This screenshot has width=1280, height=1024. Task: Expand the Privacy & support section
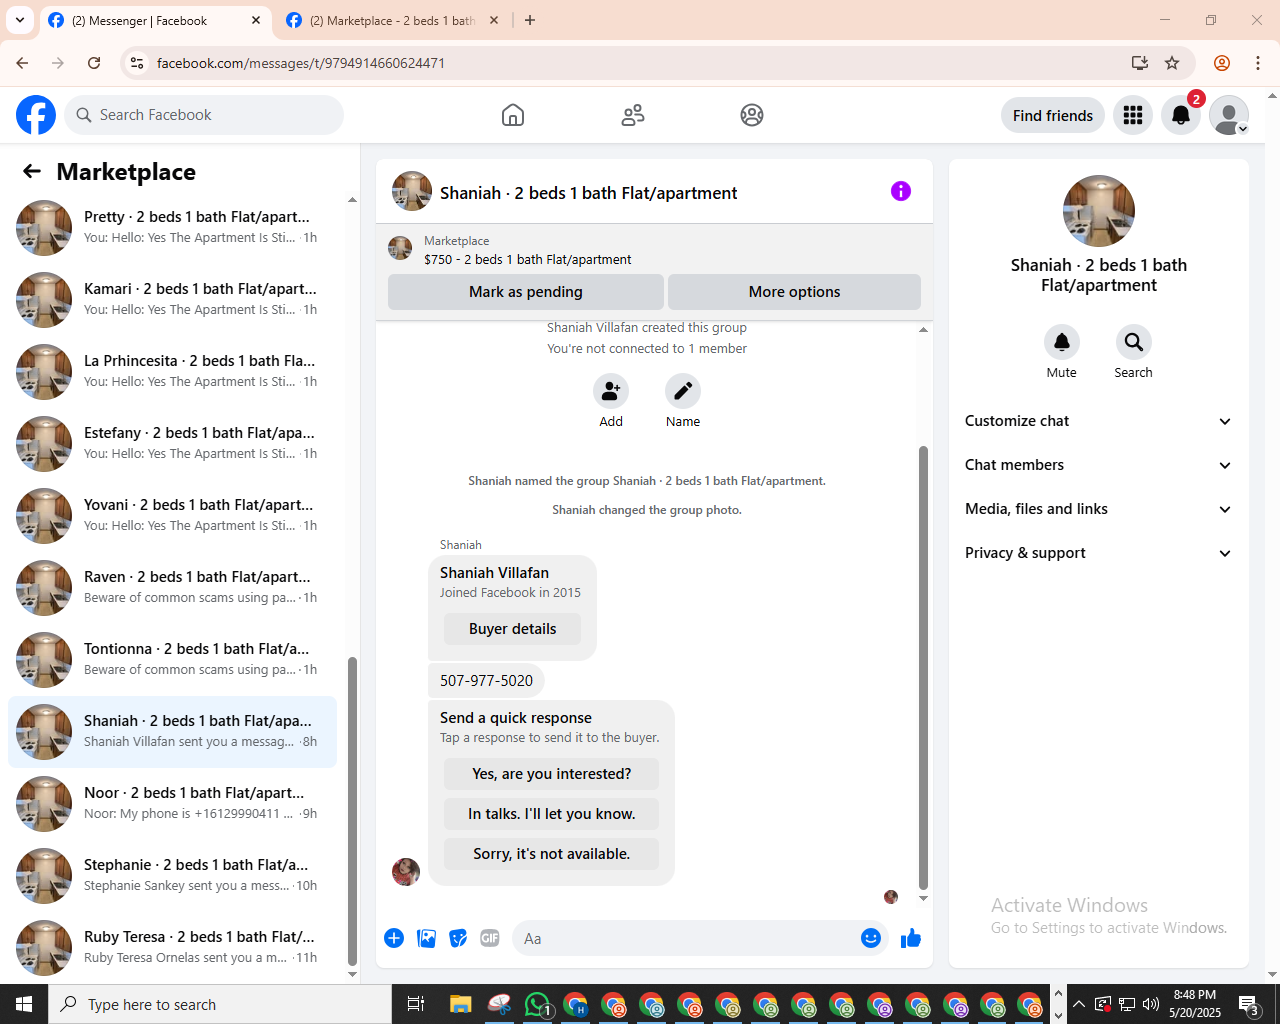(x=1099, y=553)
